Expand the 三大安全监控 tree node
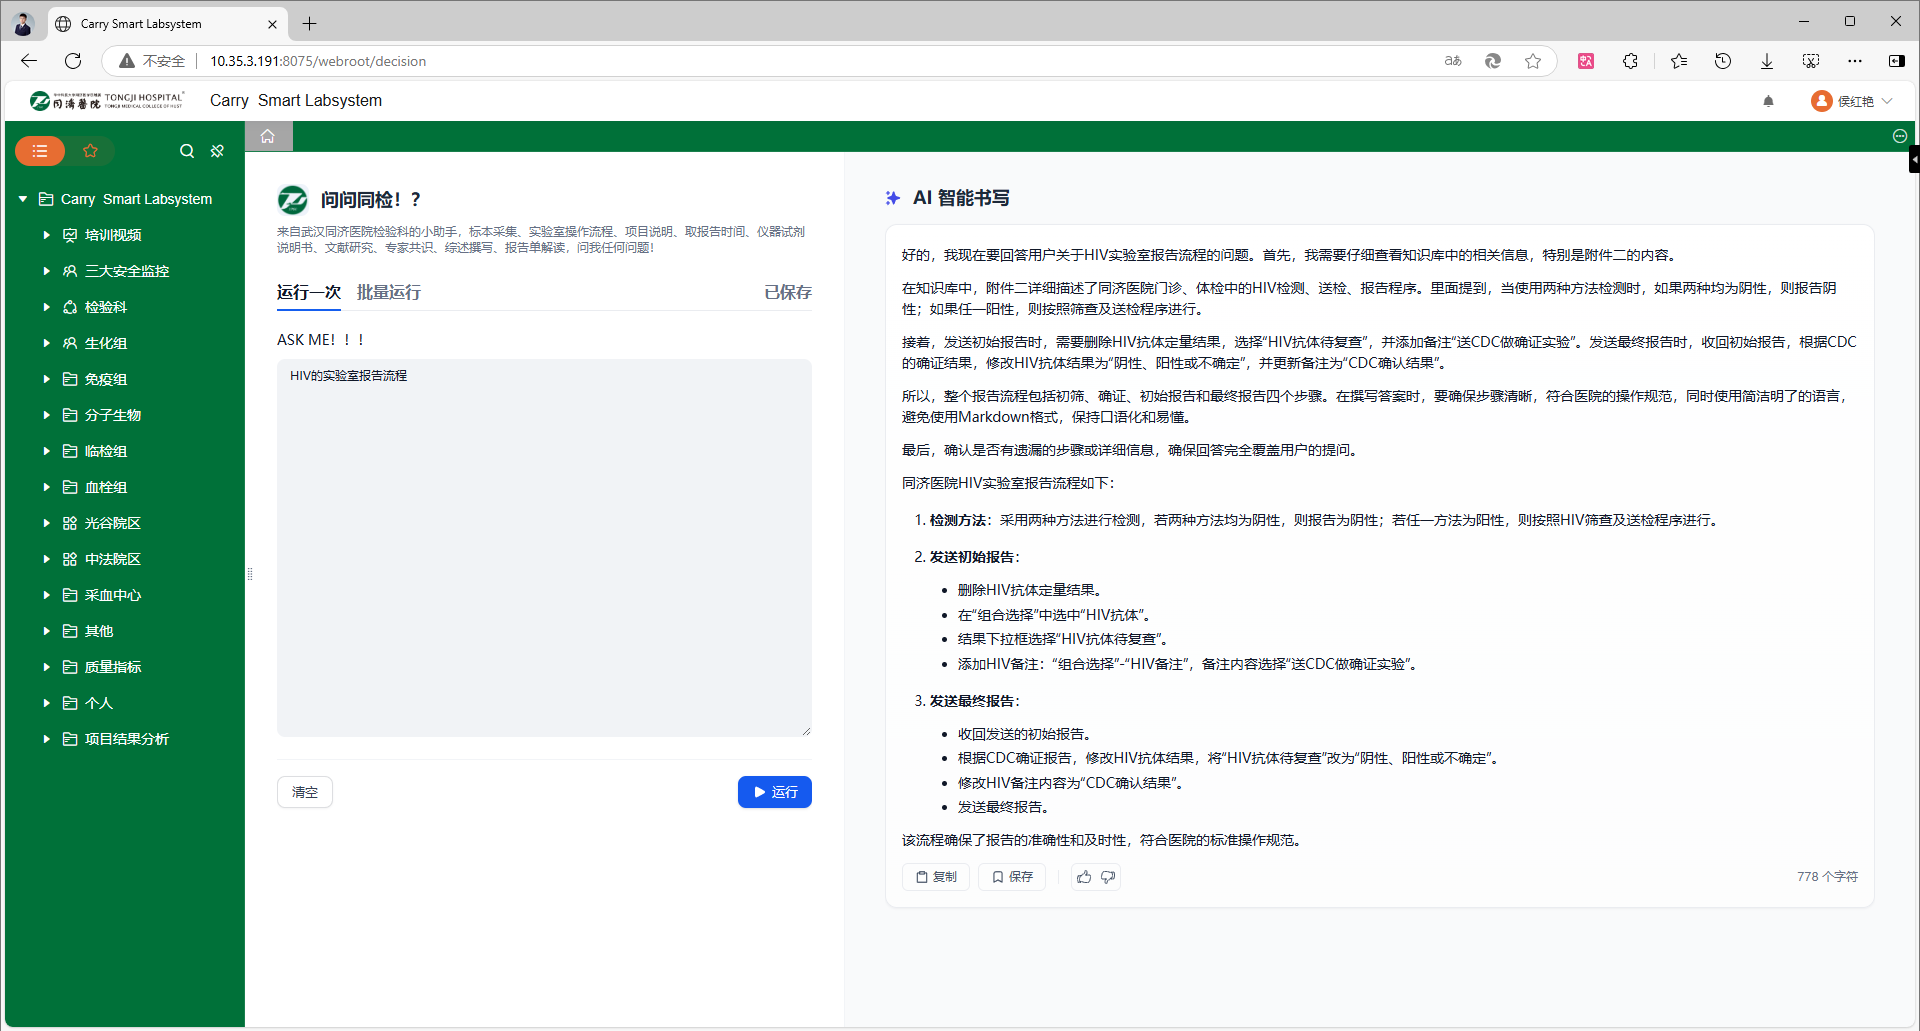Viewport: 1920px width, 1031px height. click(x=46, y=271)
